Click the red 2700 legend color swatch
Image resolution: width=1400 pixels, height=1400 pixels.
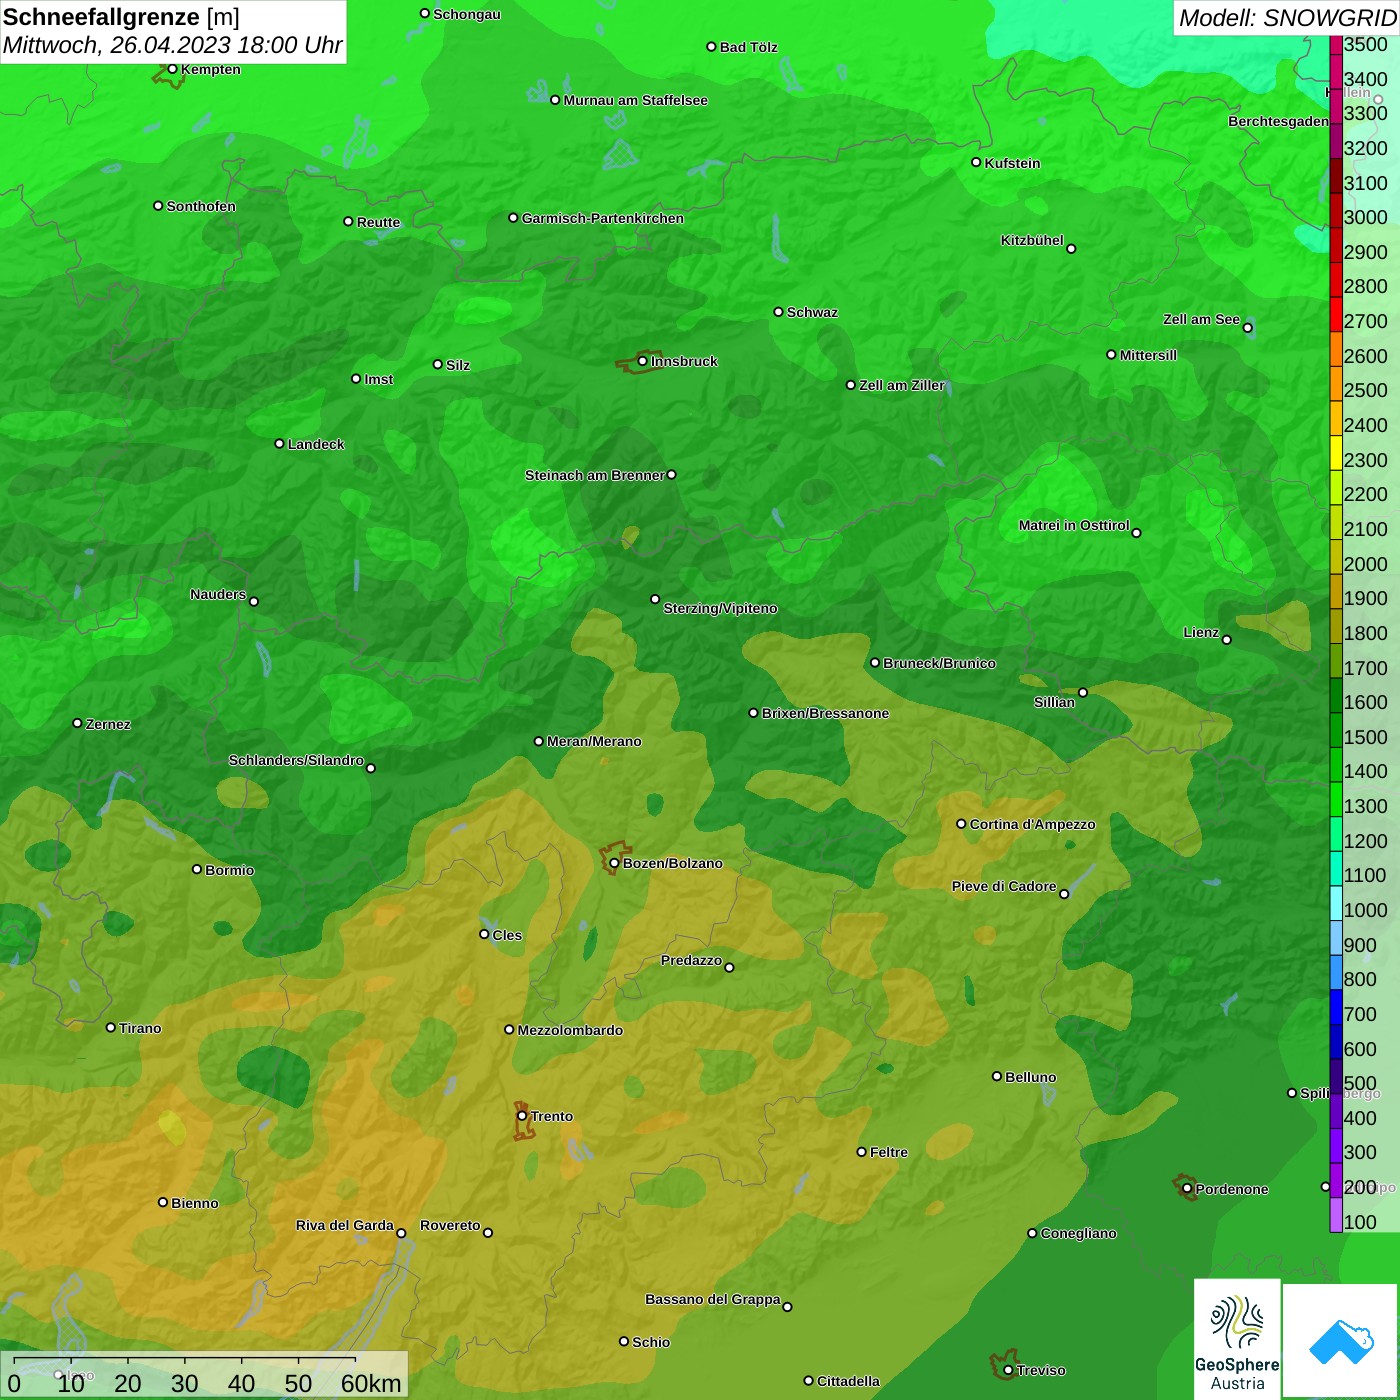click(x=1336, y=314)
